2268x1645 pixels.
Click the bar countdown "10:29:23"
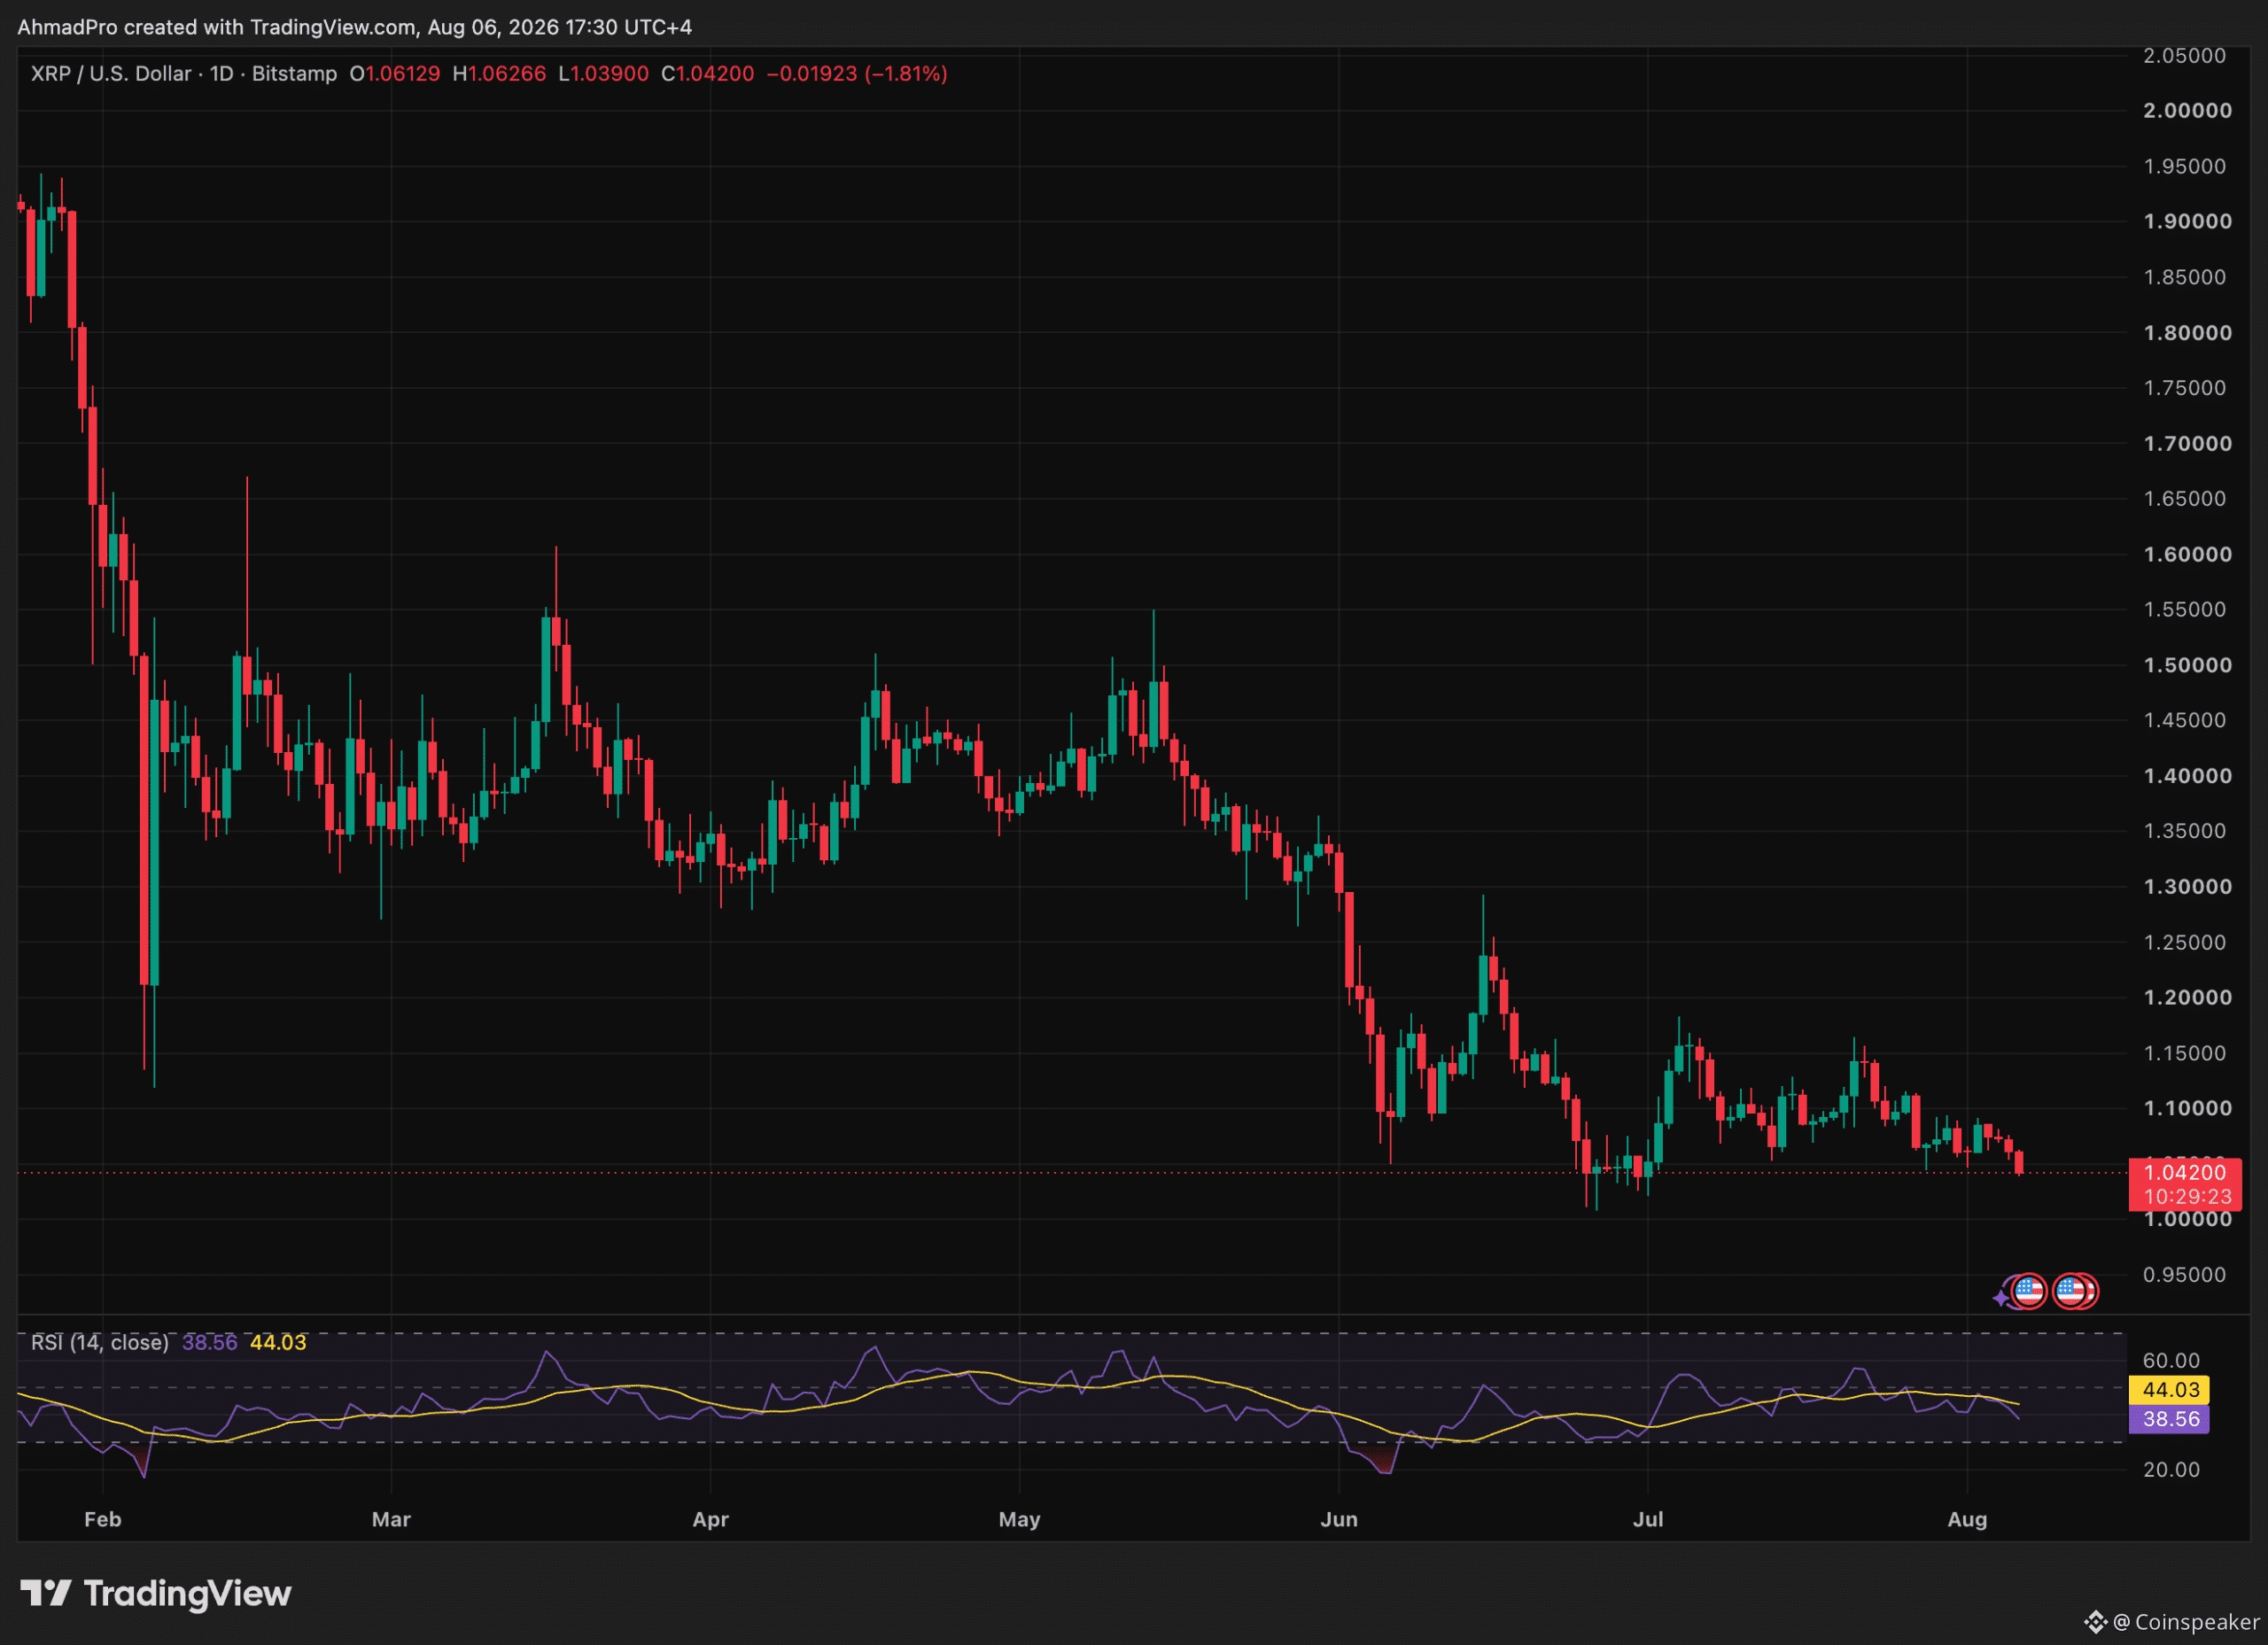2187,1197
